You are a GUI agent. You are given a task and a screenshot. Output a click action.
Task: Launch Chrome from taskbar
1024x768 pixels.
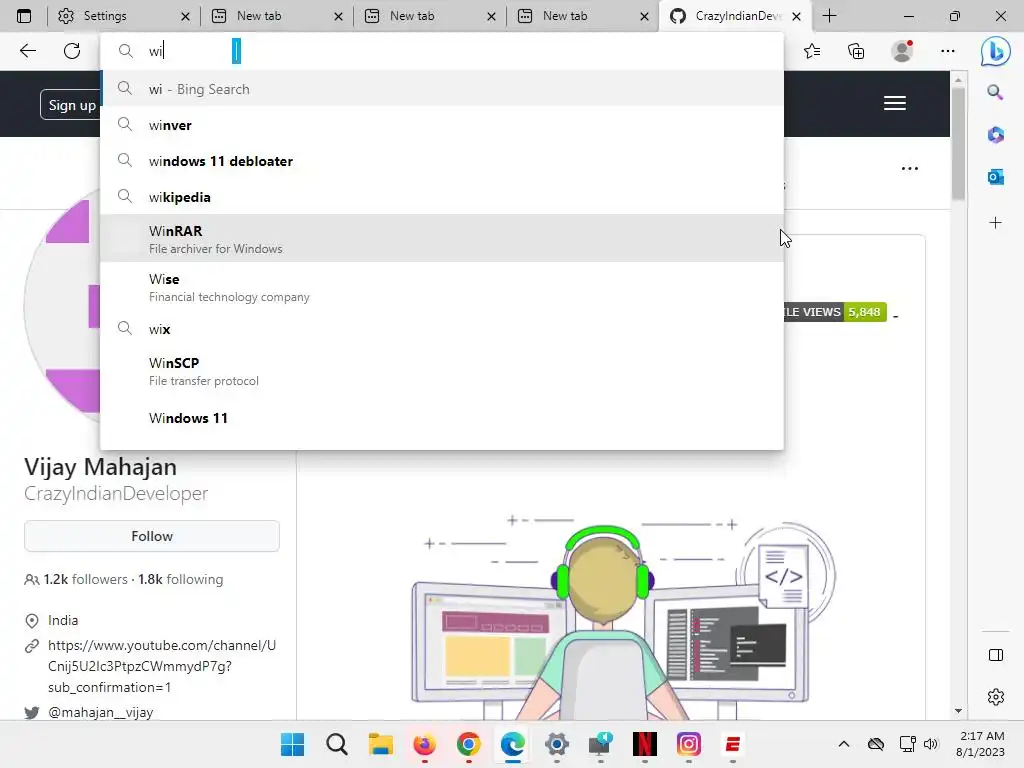(x=468, y=744)
